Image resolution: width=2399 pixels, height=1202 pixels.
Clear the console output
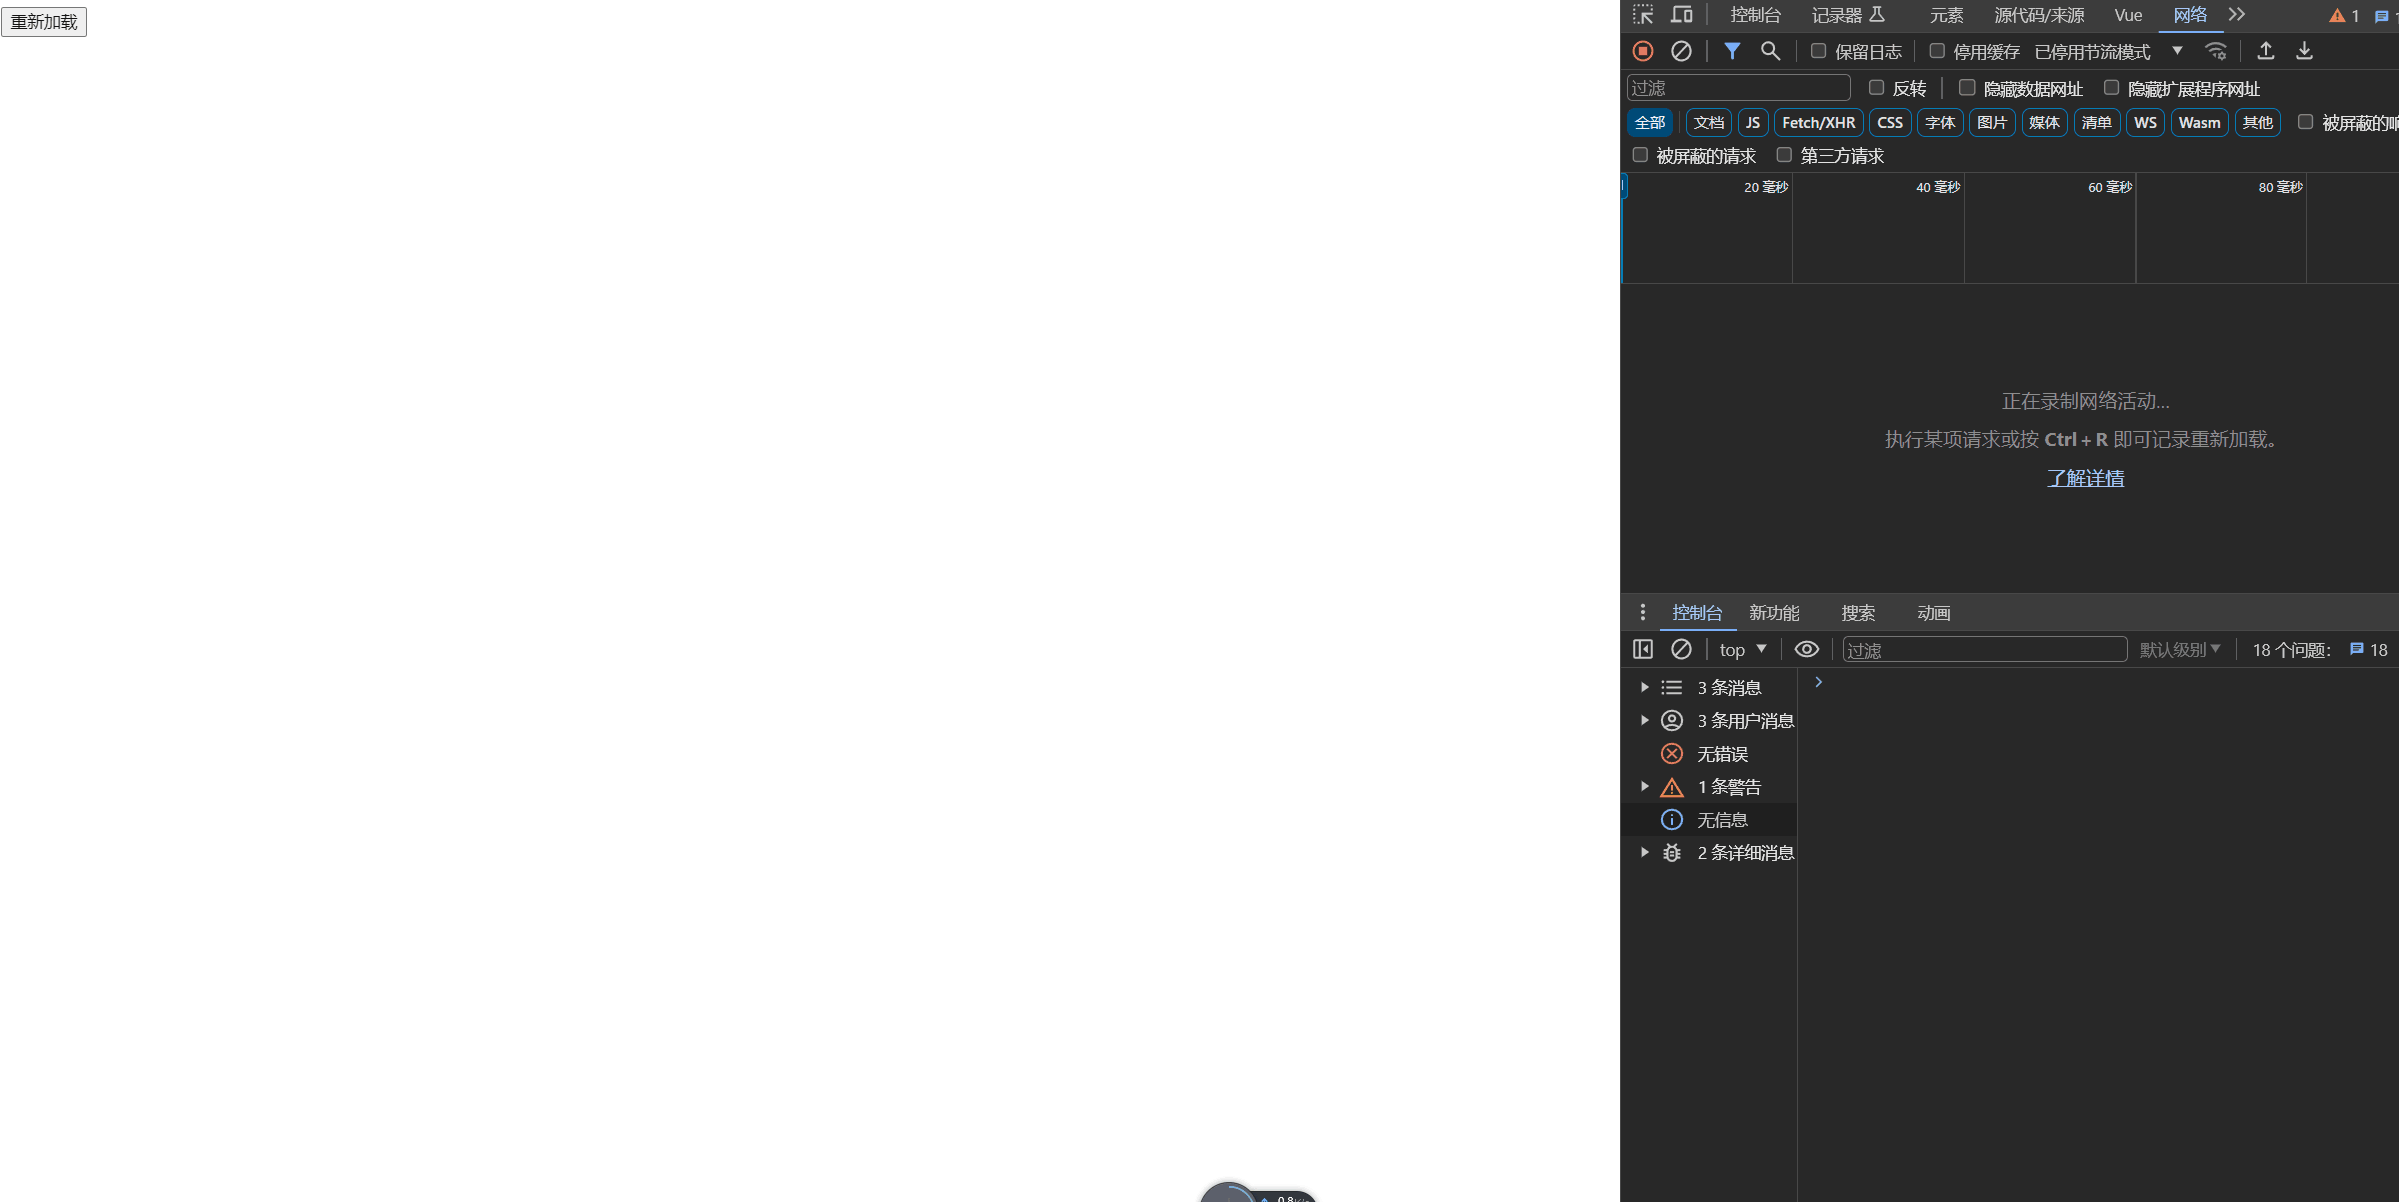coord(1681,649)
